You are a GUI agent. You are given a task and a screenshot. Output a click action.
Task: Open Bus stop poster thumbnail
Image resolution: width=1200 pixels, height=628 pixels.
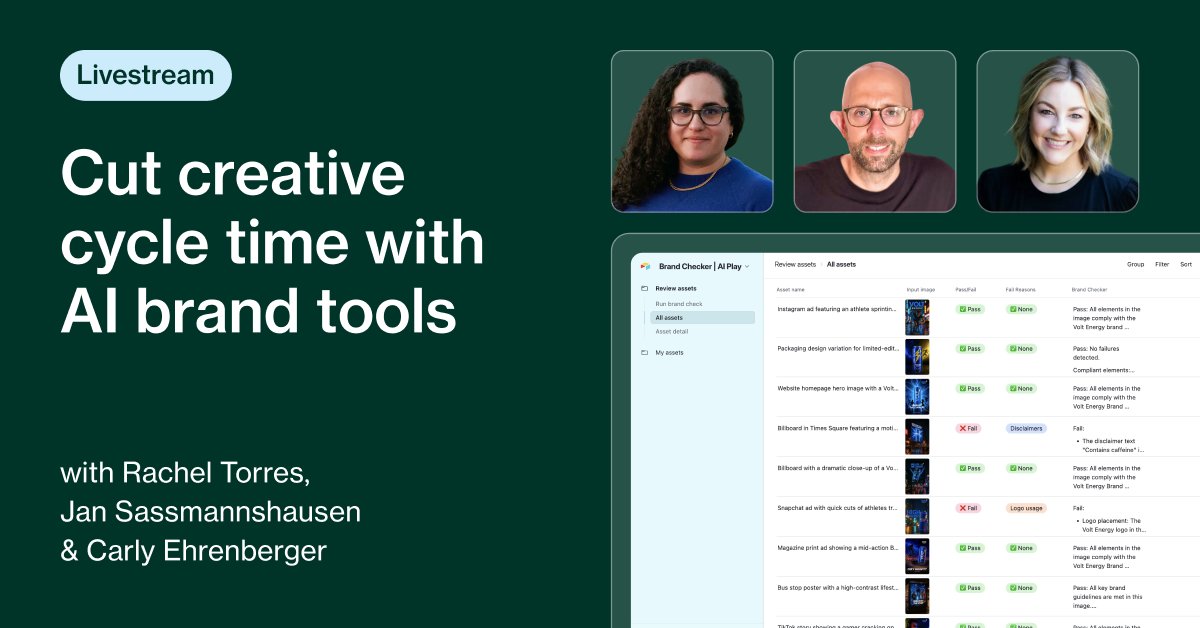917,597
